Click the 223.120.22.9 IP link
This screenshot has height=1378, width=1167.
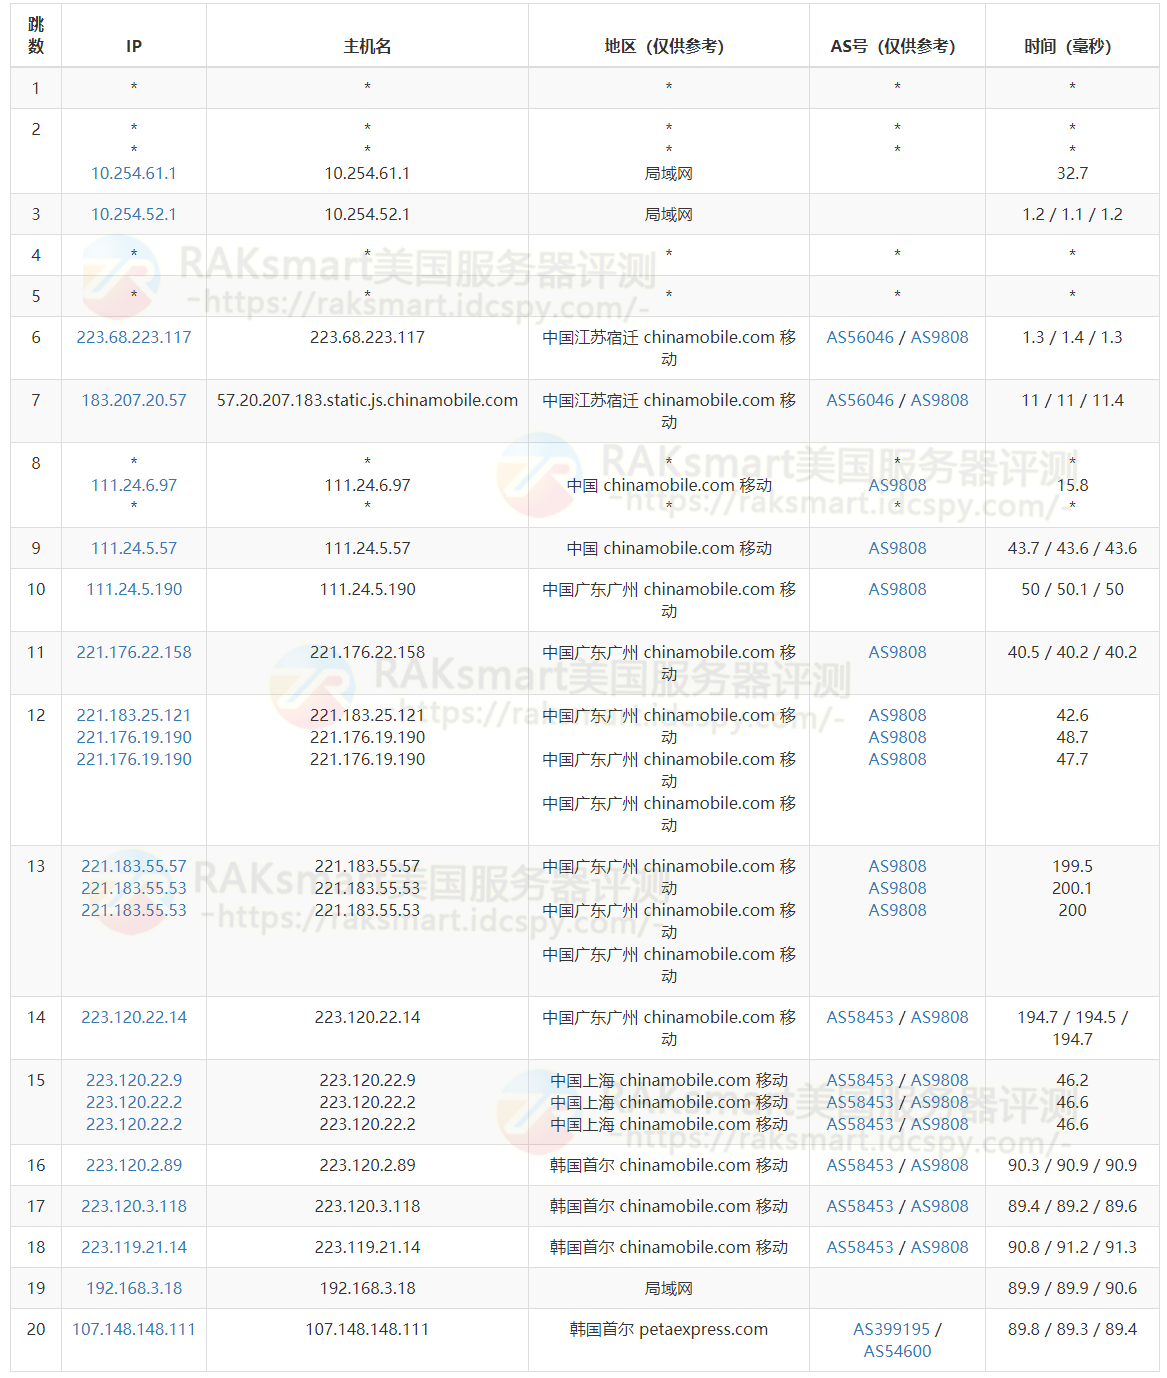click(x=134, y=1080)
